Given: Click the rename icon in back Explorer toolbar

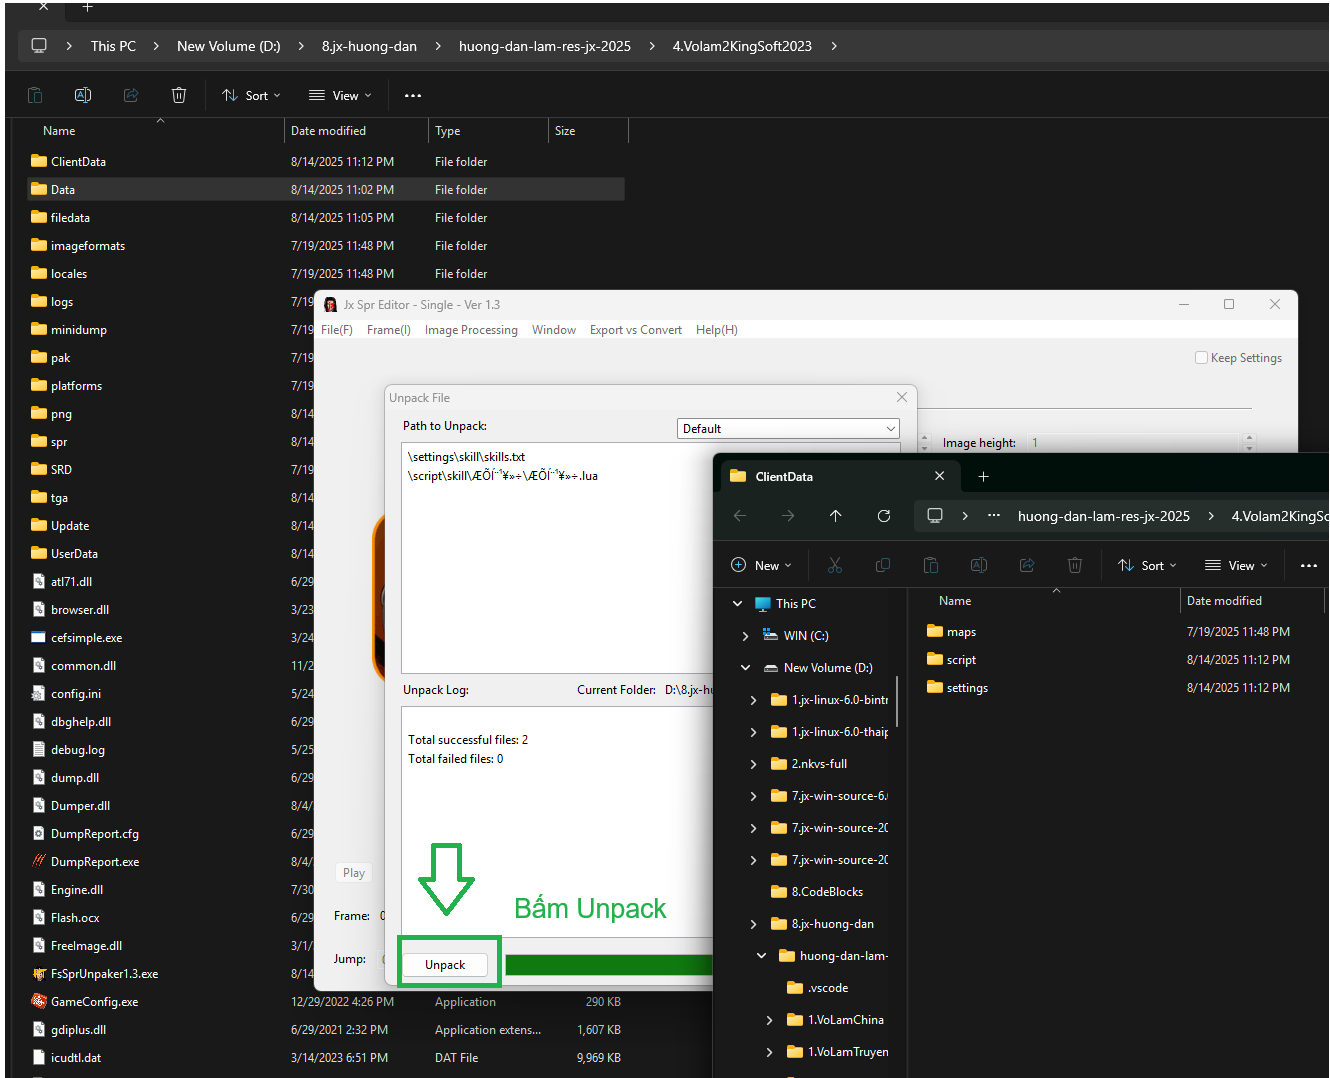Looking at the screenshot, I should (x=83, y=95).
